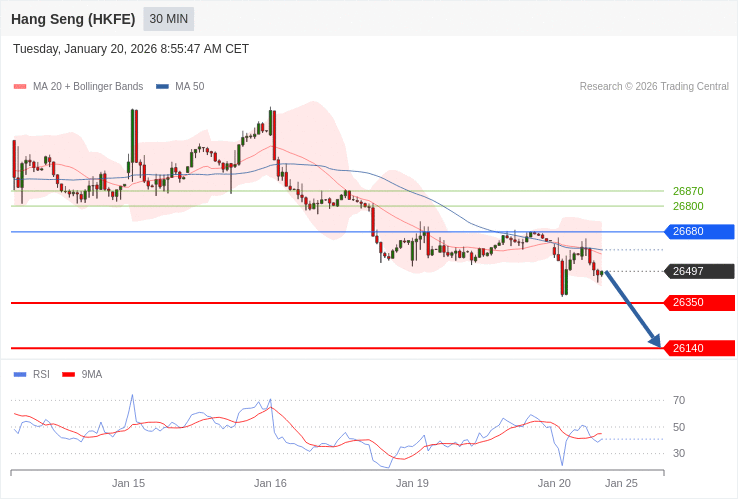
Task: Click the red 26140 target price tag
Action: tap(699, 348)
